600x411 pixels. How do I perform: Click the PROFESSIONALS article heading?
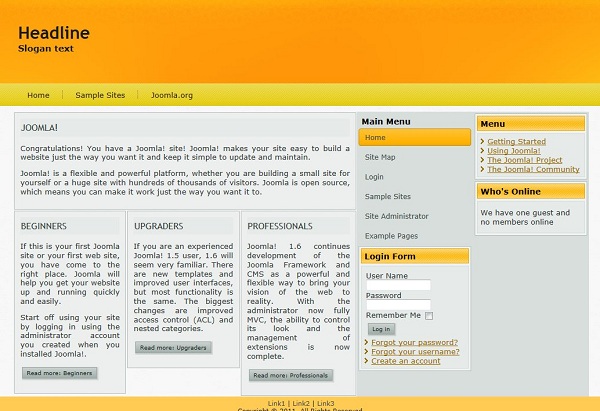pos(280,226)
